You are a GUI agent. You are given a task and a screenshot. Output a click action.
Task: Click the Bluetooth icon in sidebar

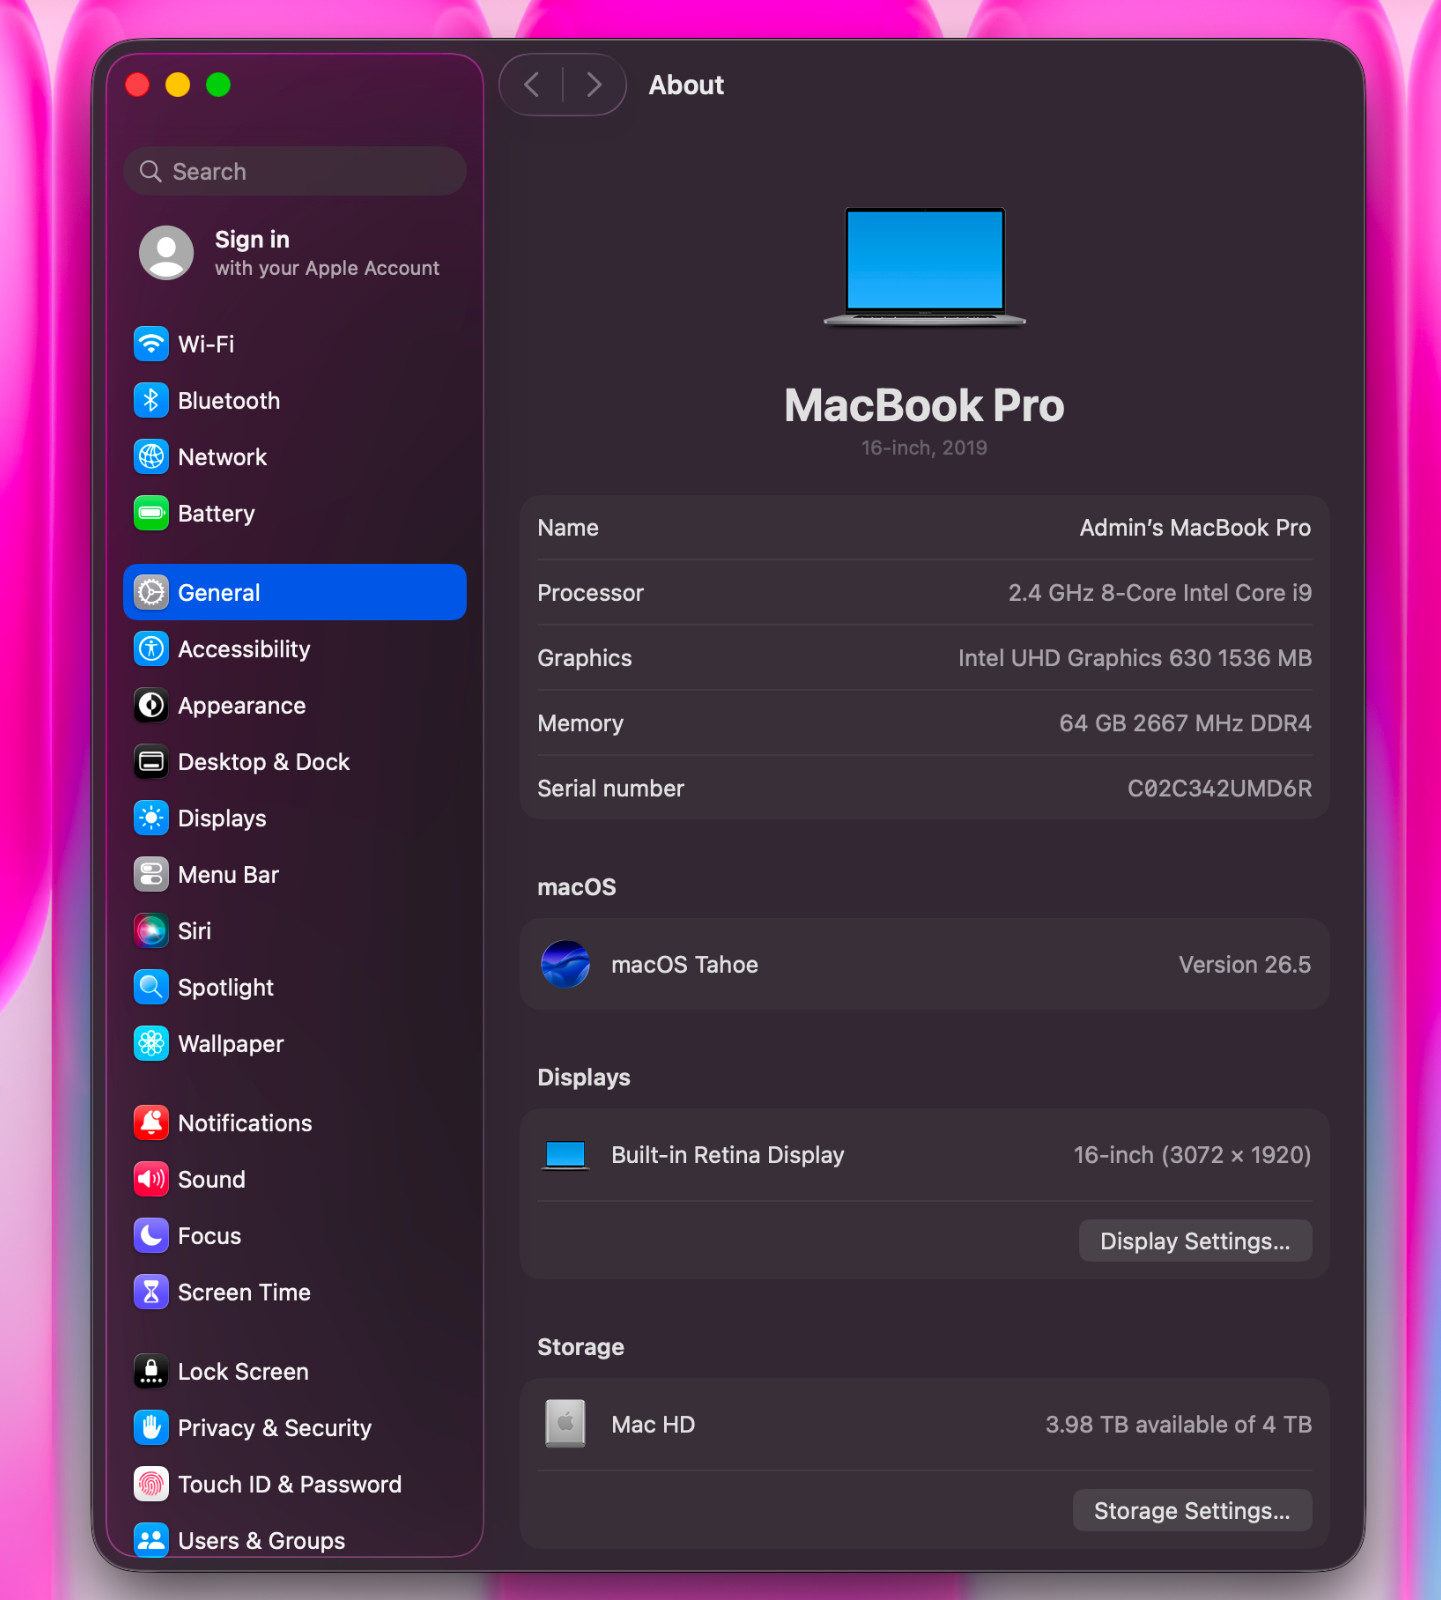(151, 400)
